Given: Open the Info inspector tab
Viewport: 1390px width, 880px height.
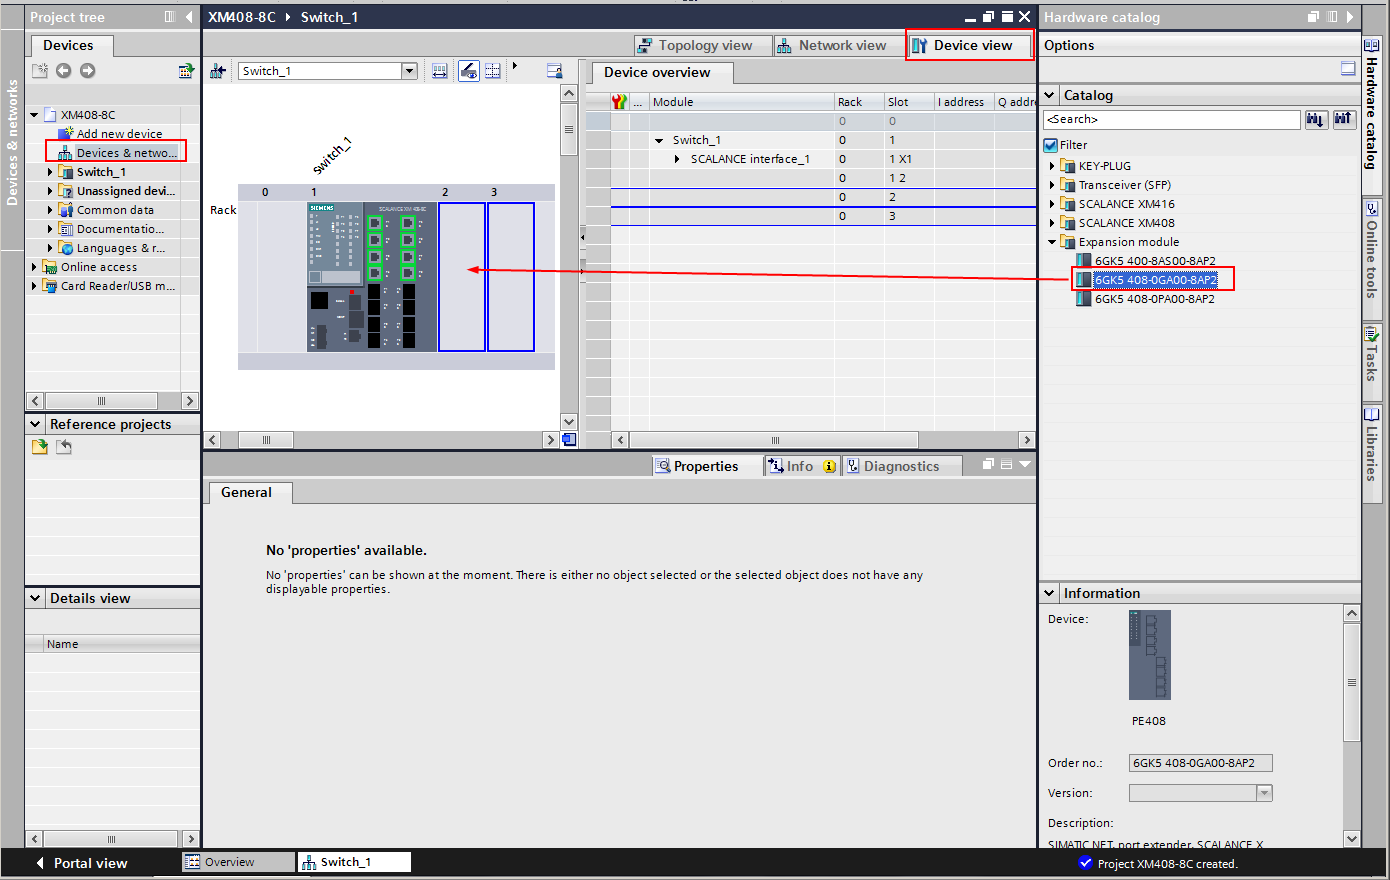Looking at the screenshot, I should [x=803, y=466].
